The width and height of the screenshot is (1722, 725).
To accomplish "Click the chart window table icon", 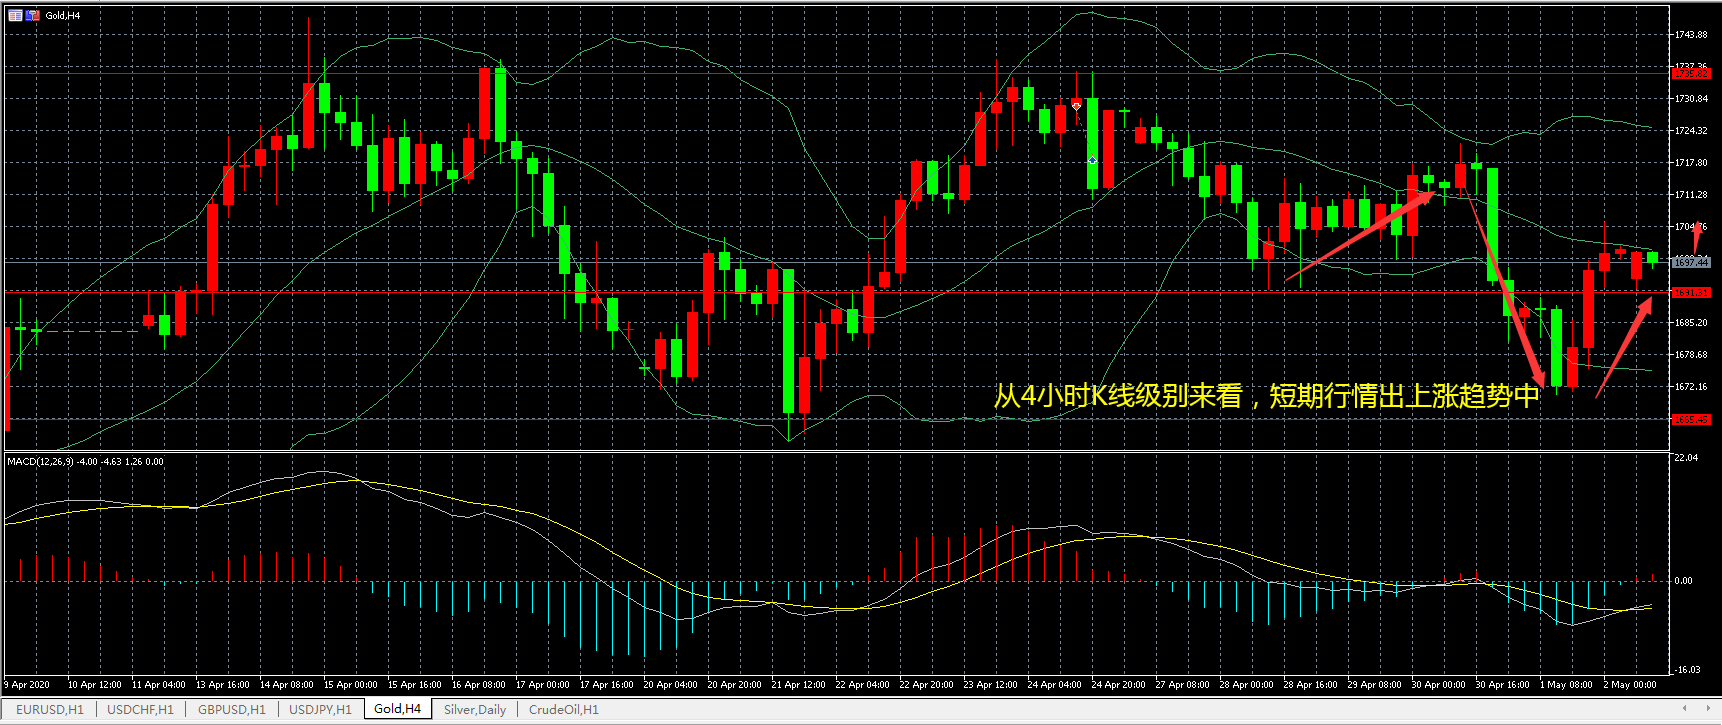I will pos(15,15).
